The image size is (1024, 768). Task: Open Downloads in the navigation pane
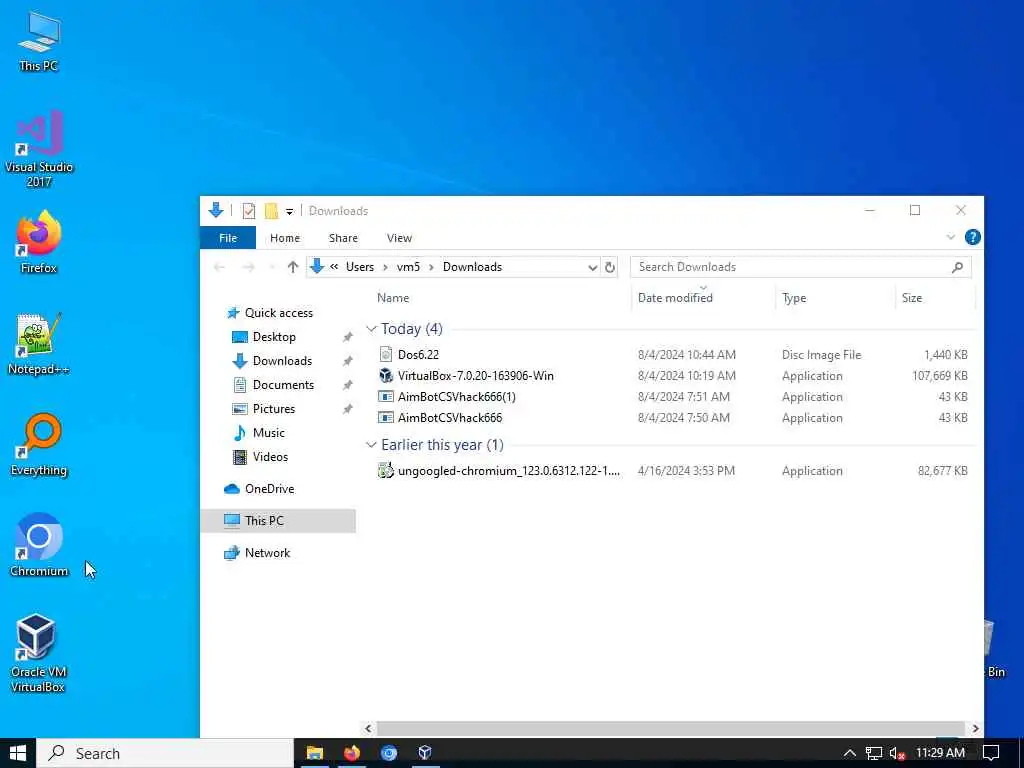tap(282, 361)
